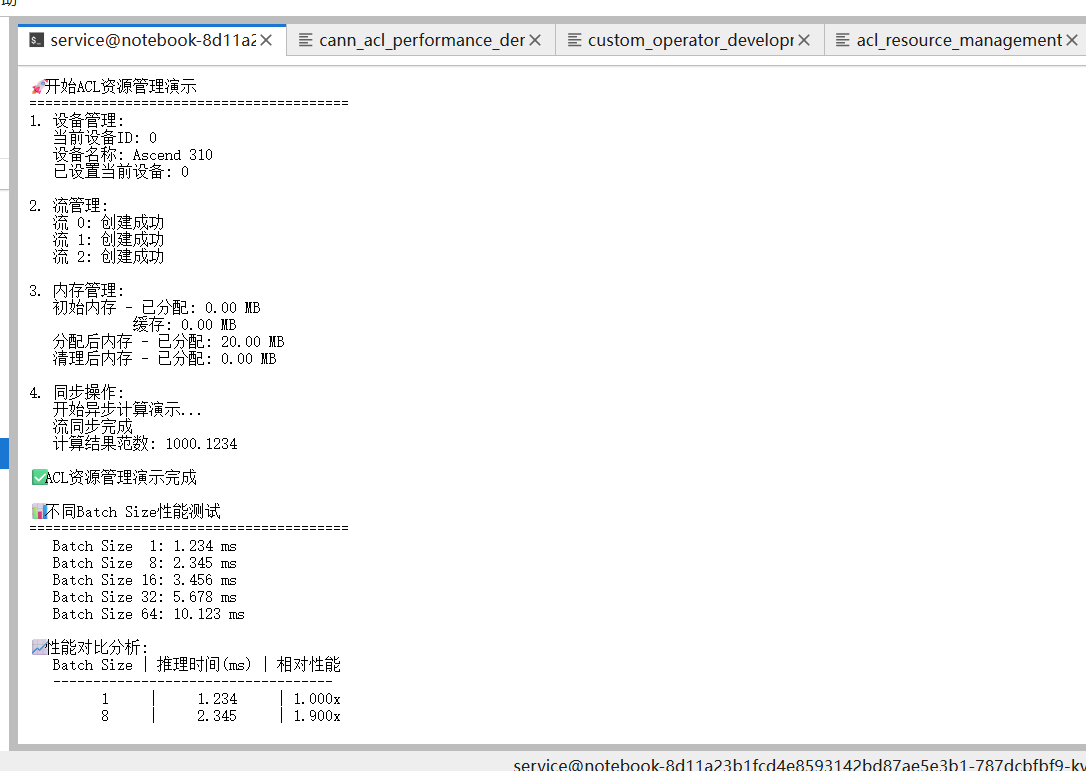Select the acl_resource_management tab
Viewport: 1086px width, 771px height.
pos(958,40)
